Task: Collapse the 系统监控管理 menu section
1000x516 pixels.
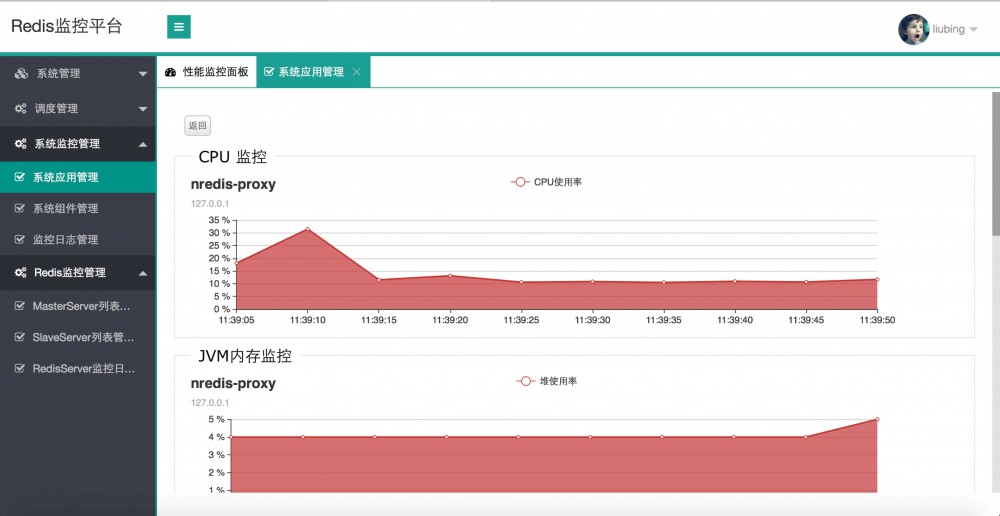Action: (x=78, y=144)
